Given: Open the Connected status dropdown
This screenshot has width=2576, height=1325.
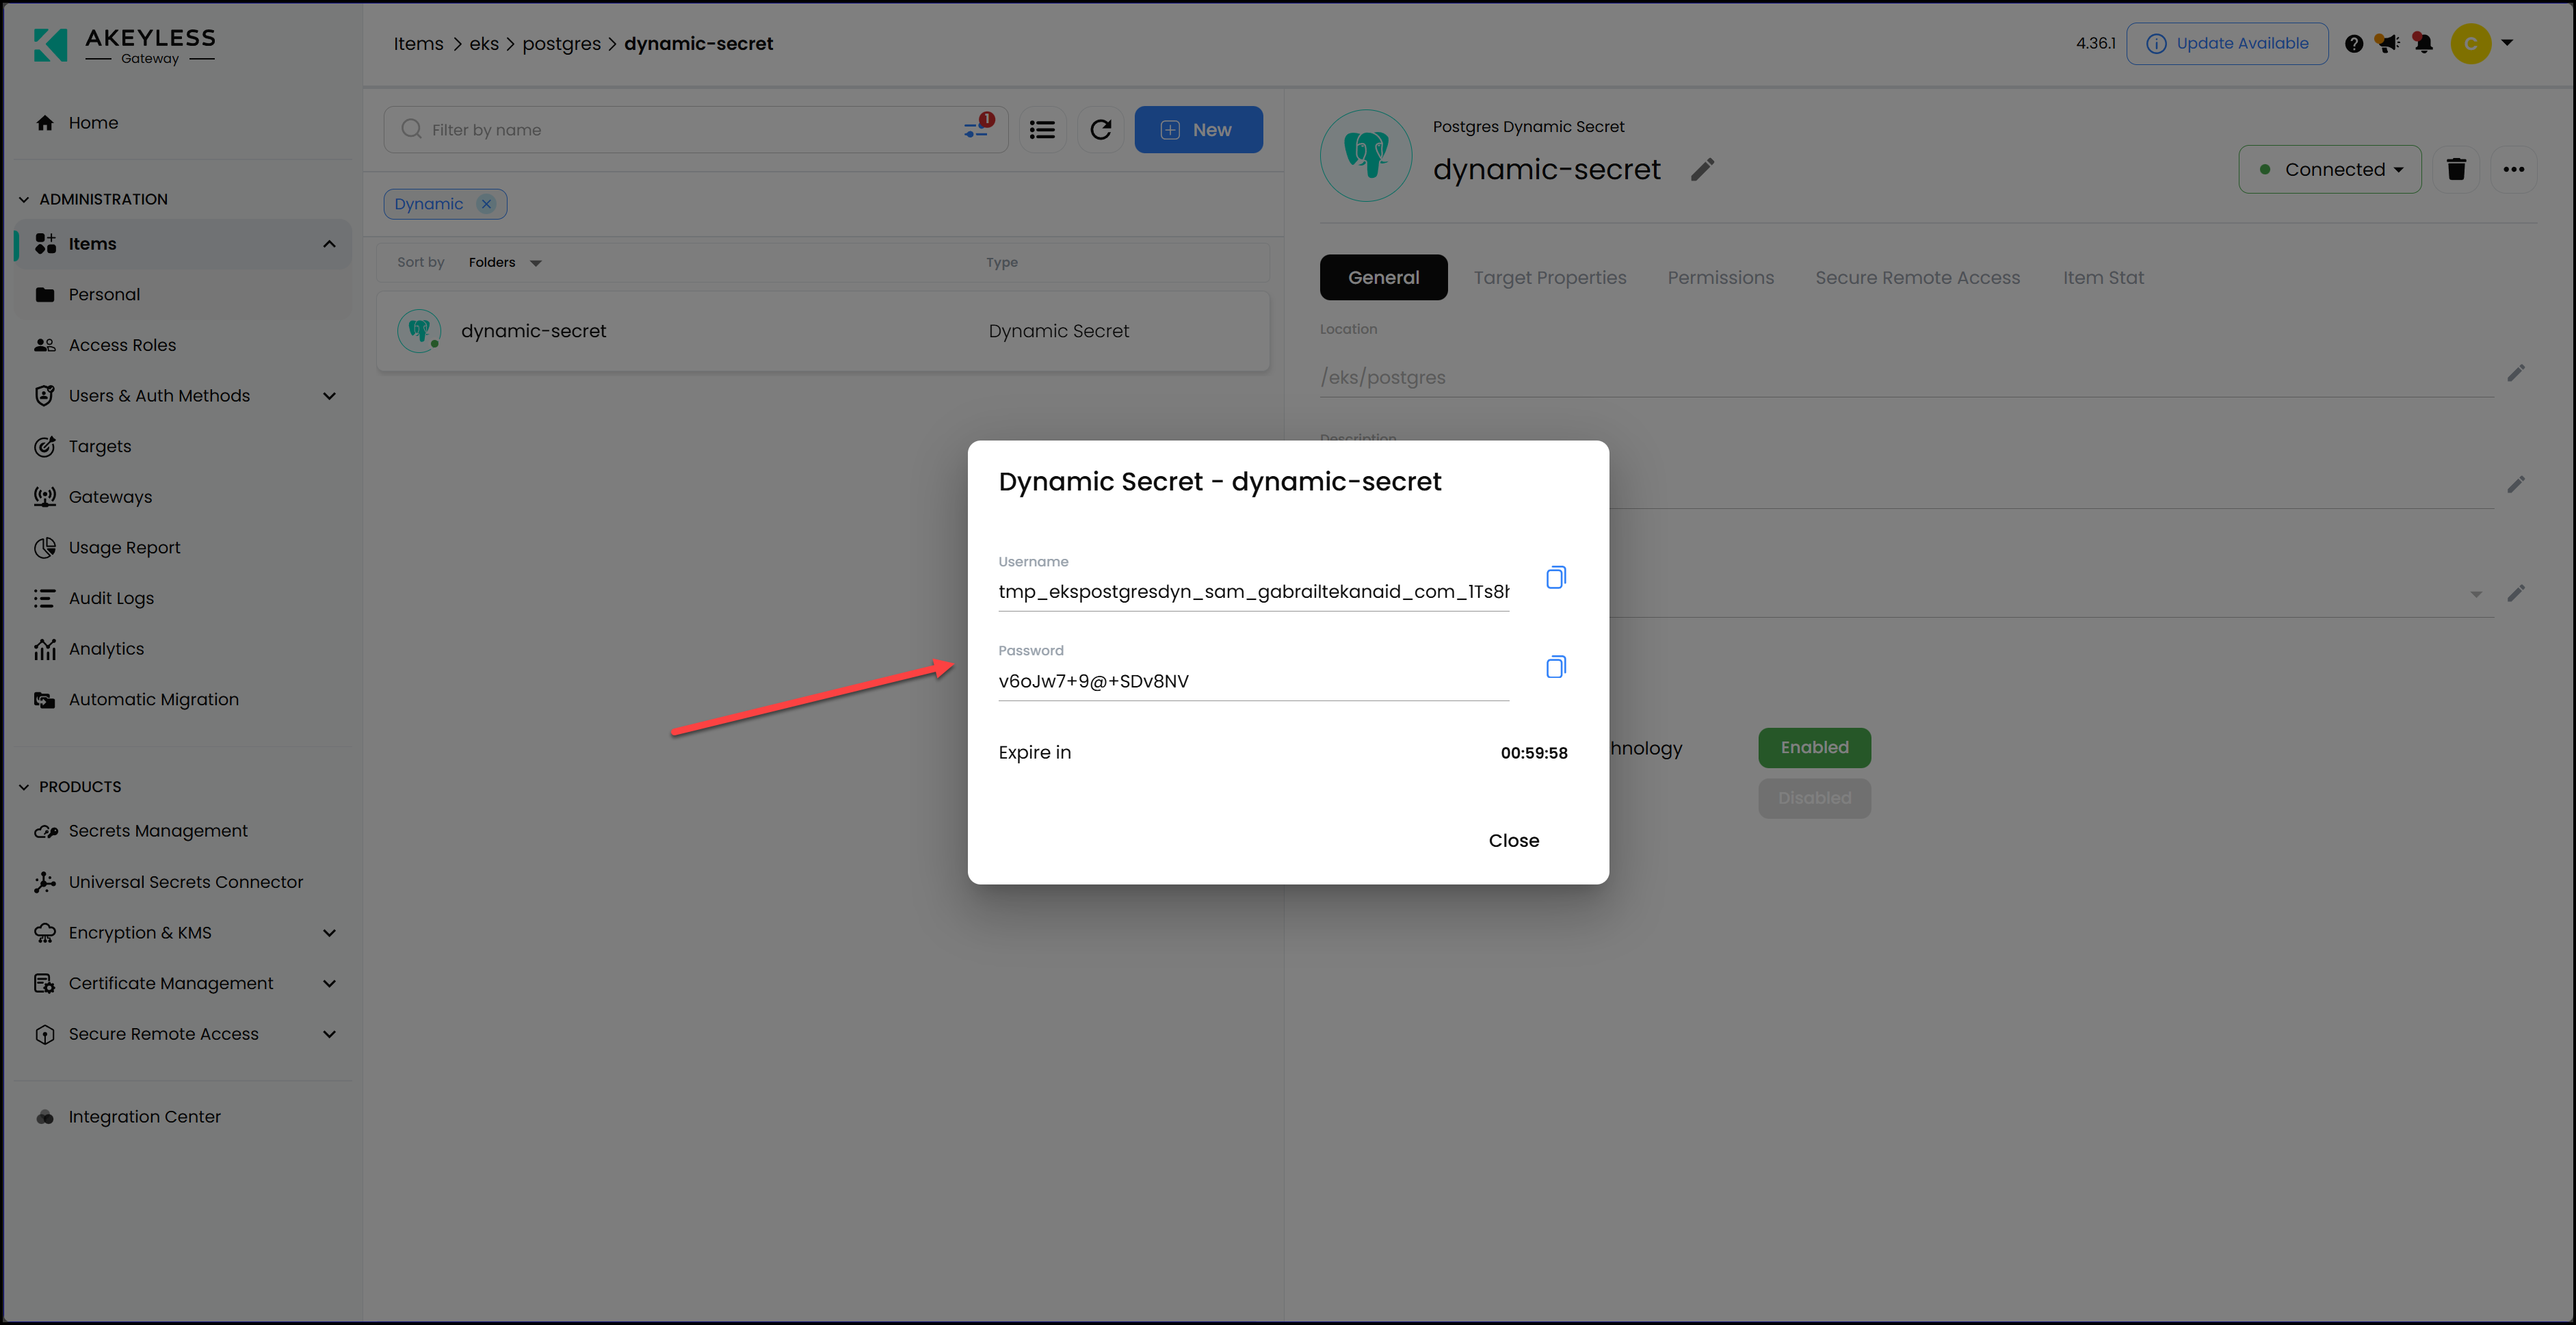Looking at the screenshot, I should click(2330, 169).
